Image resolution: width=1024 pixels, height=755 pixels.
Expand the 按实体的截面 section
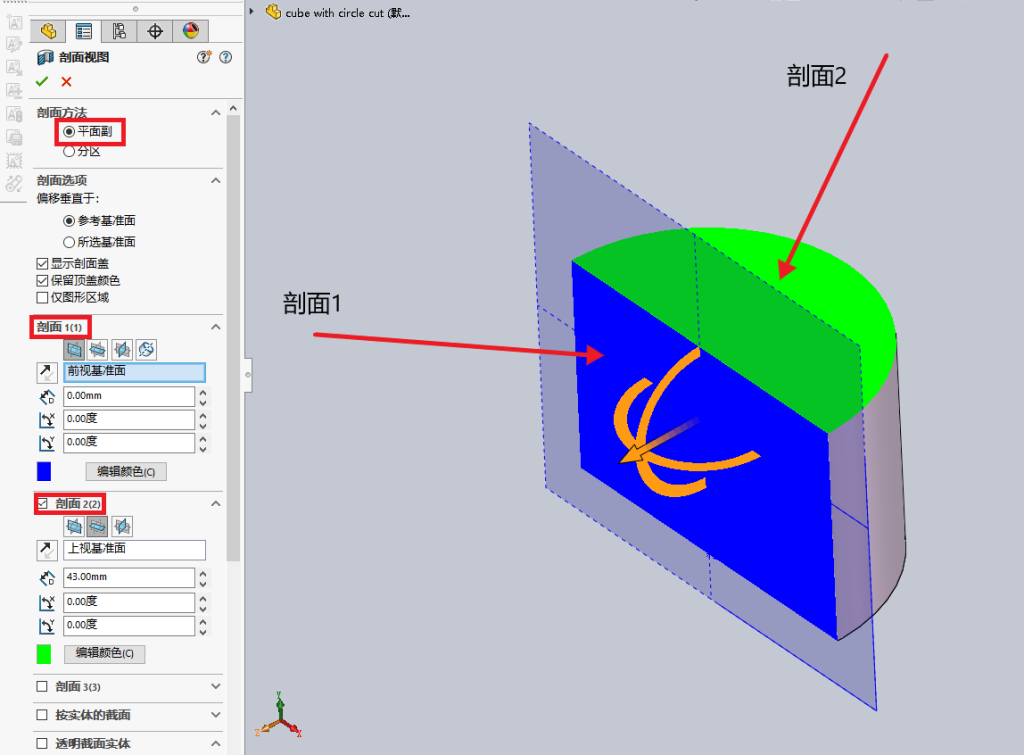tap(216, 715)
